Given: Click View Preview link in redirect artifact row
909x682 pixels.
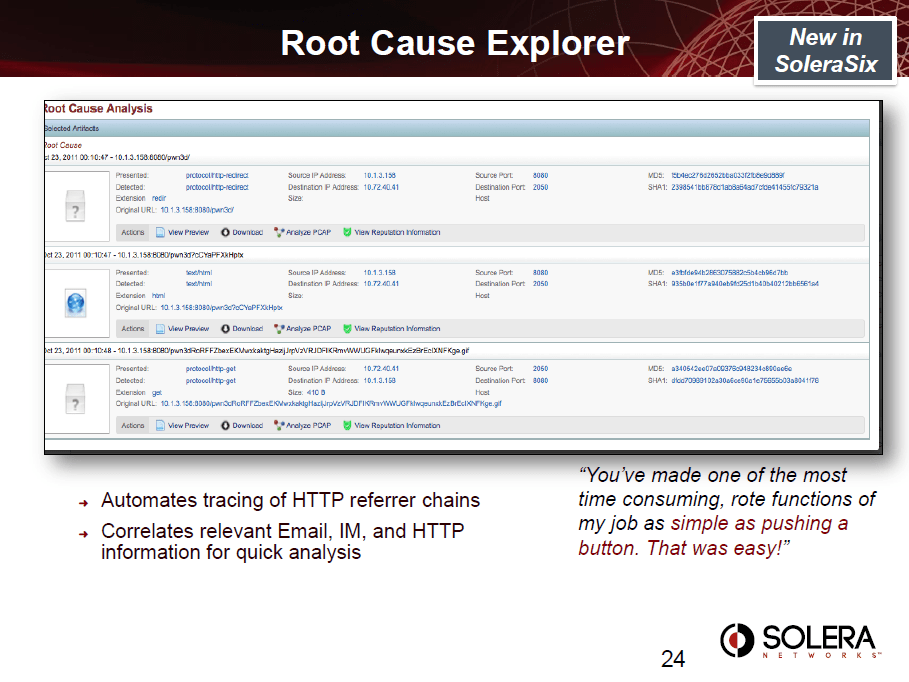Looking at the screenshot, I should click(x=188, y=233).
